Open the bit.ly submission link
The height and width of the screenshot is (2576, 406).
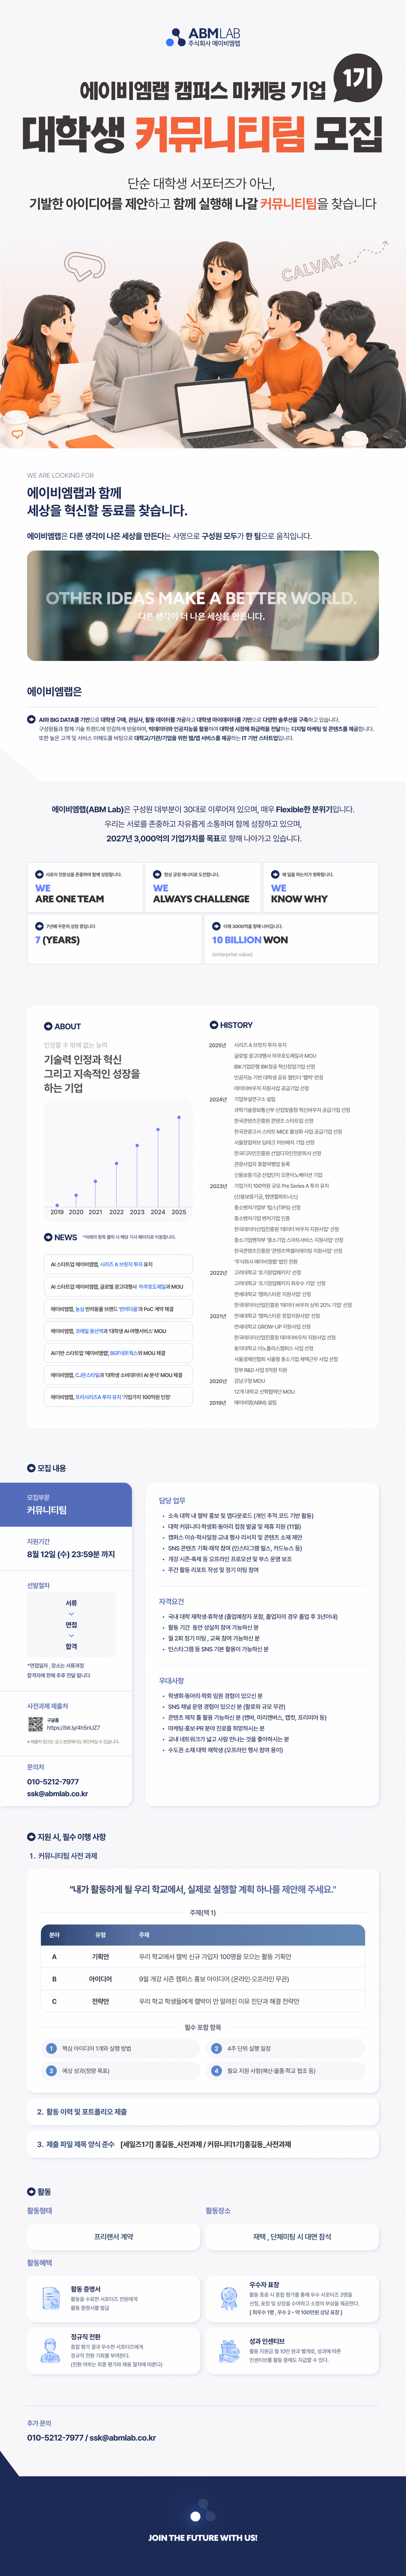73,1728
